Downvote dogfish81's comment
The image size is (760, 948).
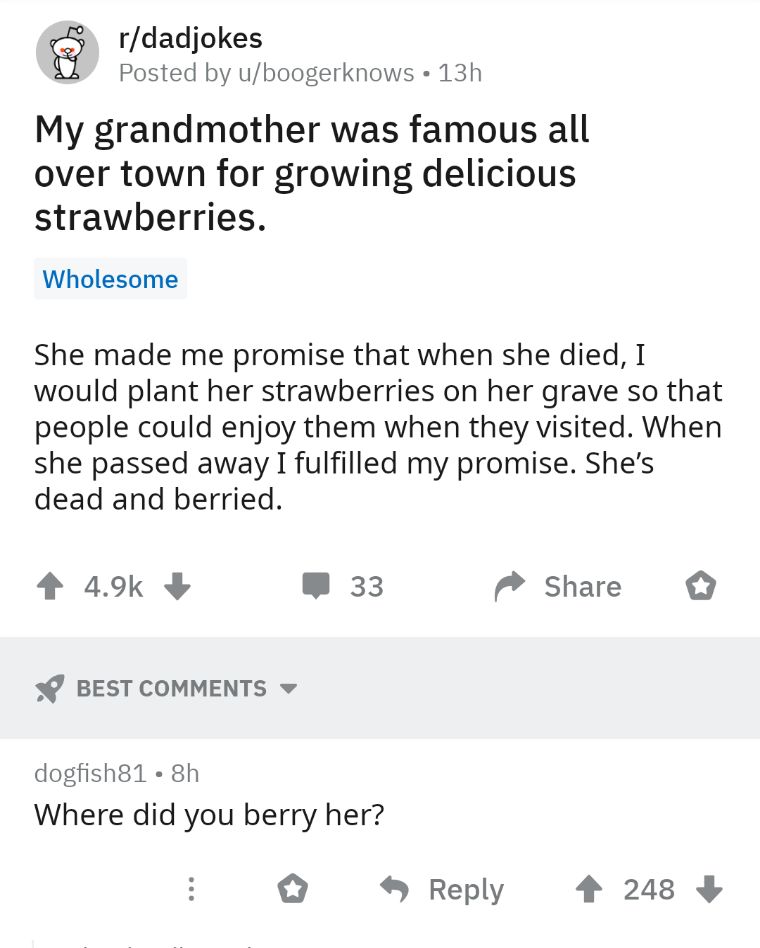click(708, 889)
